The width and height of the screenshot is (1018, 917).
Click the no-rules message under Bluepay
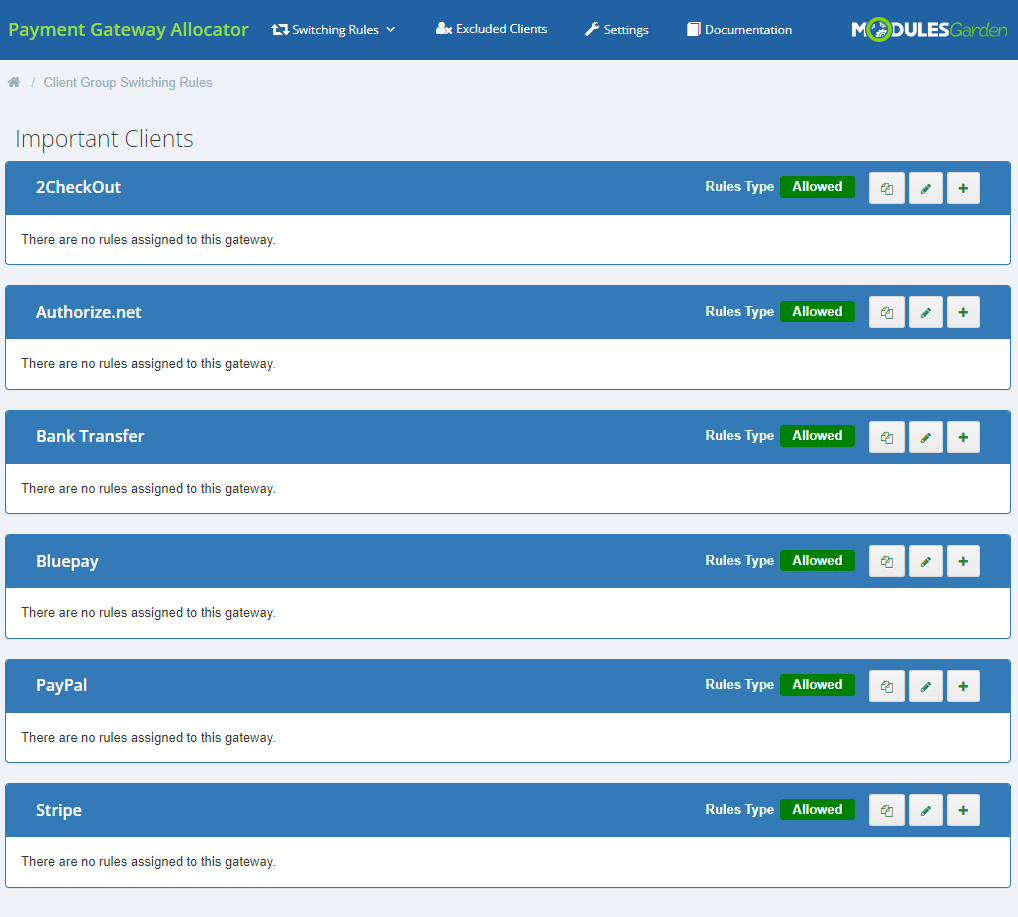pyautogui.click(x=148, y=612)
